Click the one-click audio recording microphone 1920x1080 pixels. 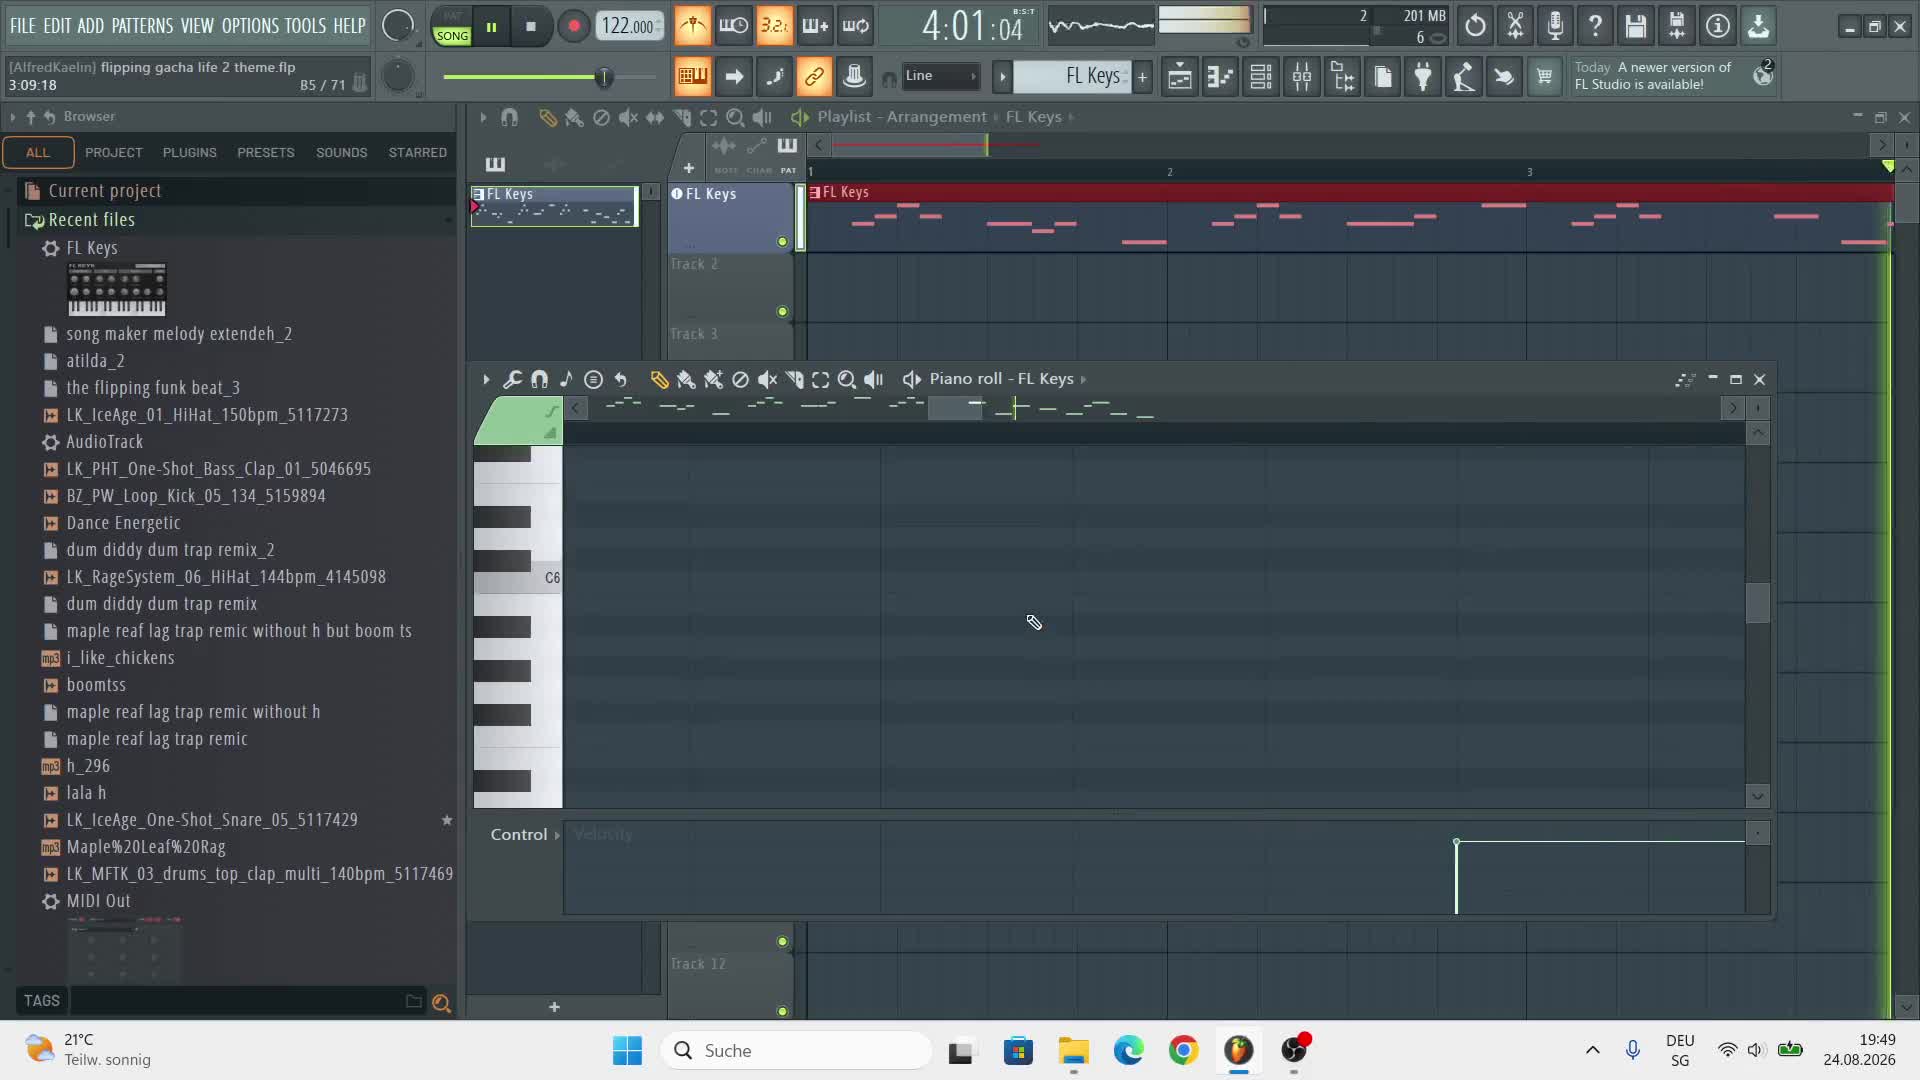[x=1555, y=26]
